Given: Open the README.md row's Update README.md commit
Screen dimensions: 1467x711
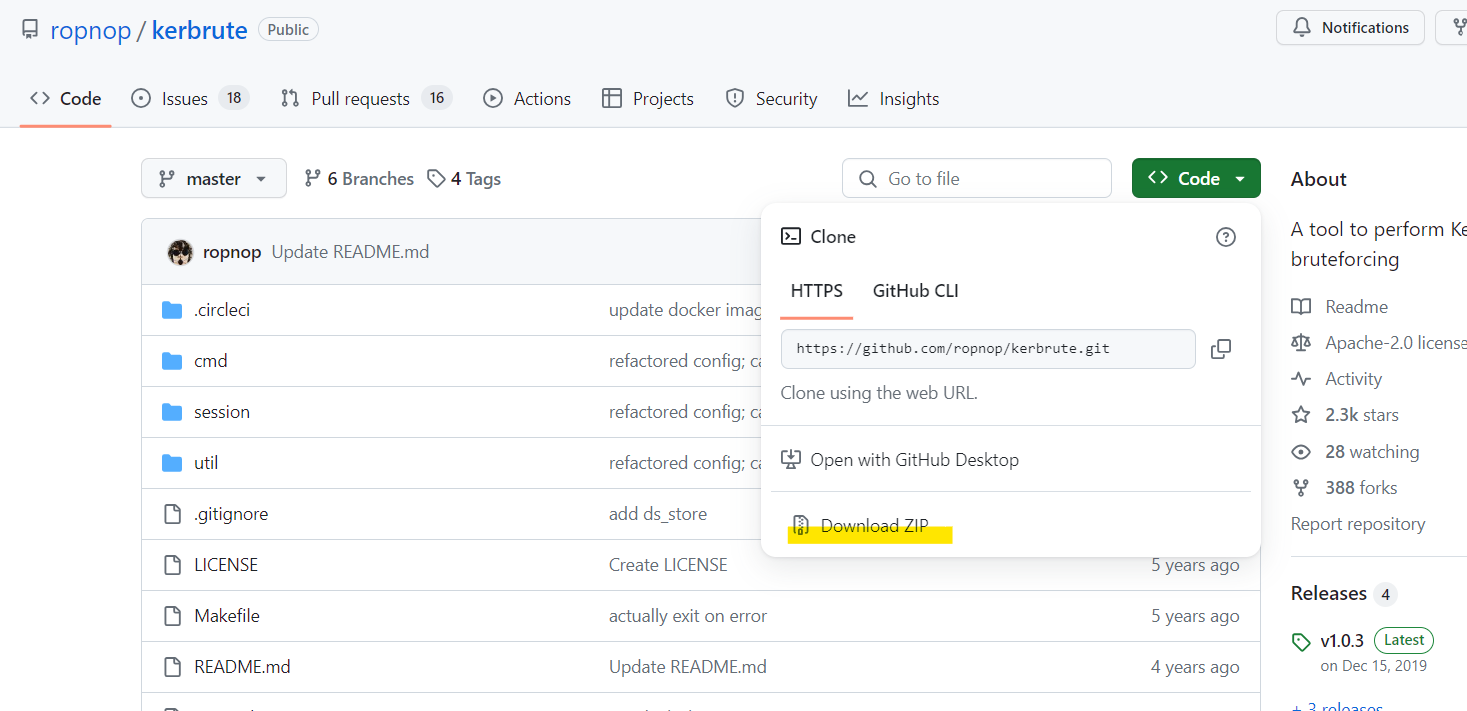Looking at the screenshot, I should (x=688, y=667).
